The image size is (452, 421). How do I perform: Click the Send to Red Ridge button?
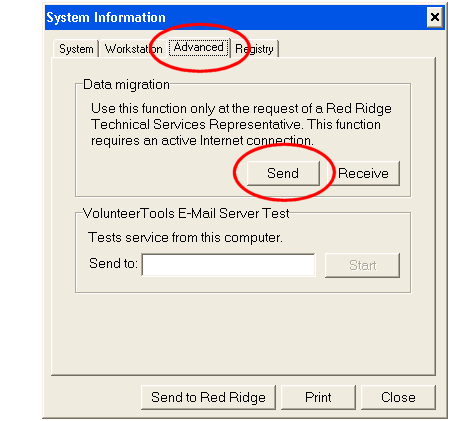click(x=208, y=397)
